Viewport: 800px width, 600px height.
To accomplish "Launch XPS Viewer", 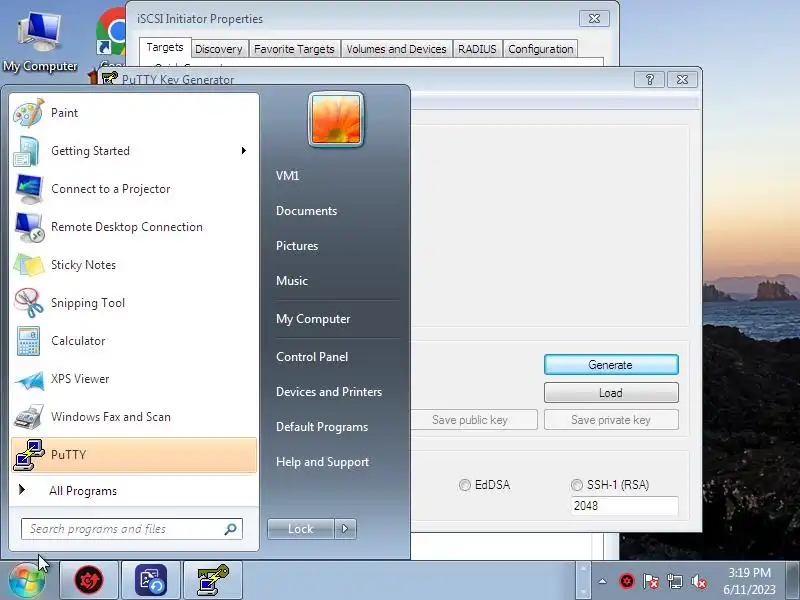I will coord(134,379).
